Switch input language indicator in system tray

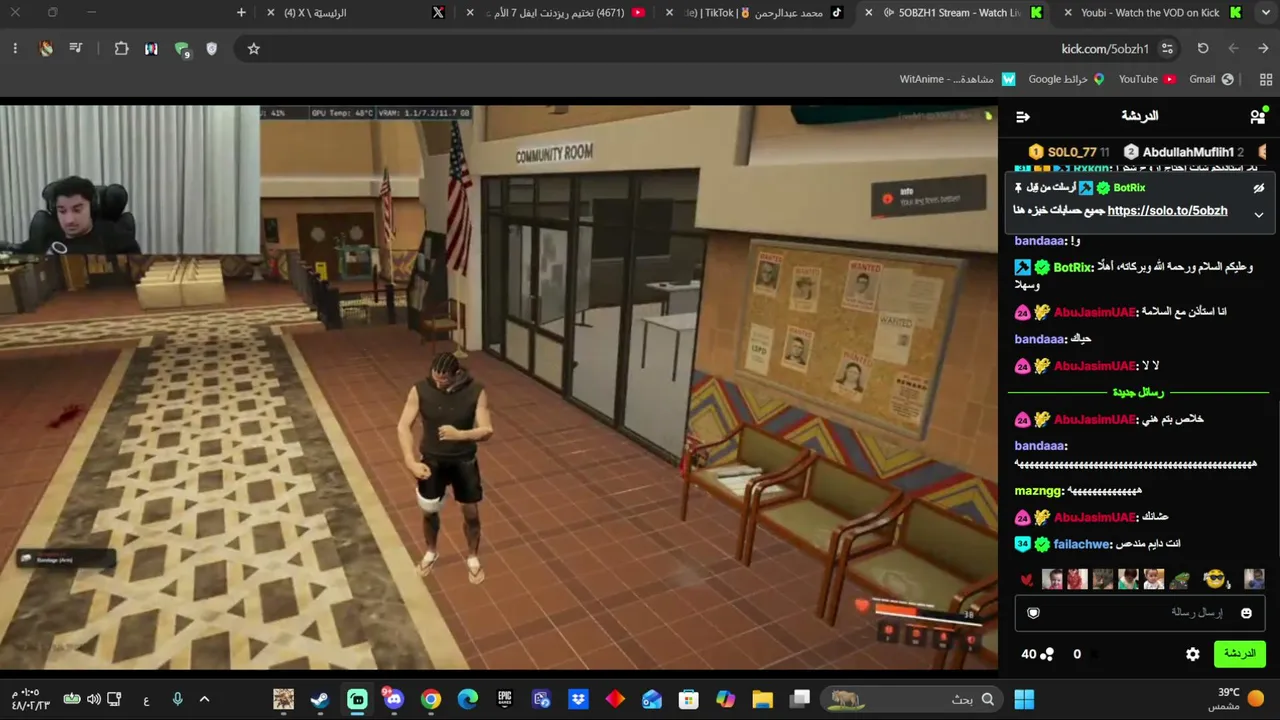(146, 699)
